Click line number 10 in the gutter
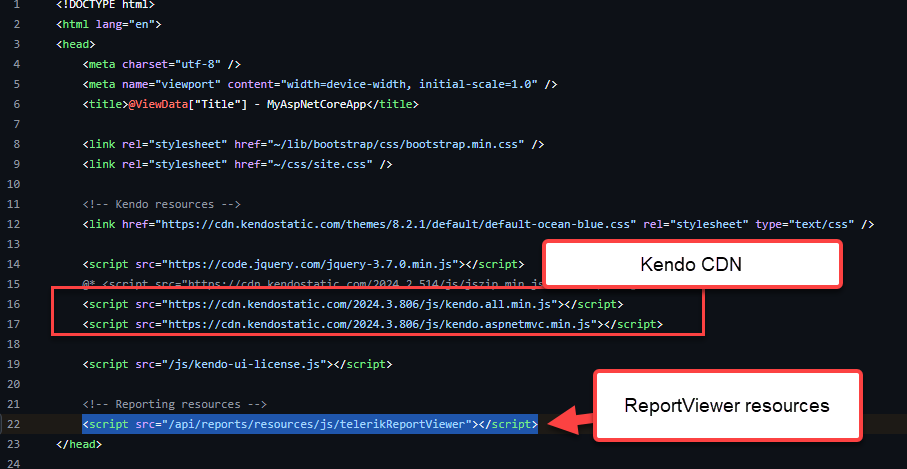Screen dimensions: 907x469 click(14, 184)
